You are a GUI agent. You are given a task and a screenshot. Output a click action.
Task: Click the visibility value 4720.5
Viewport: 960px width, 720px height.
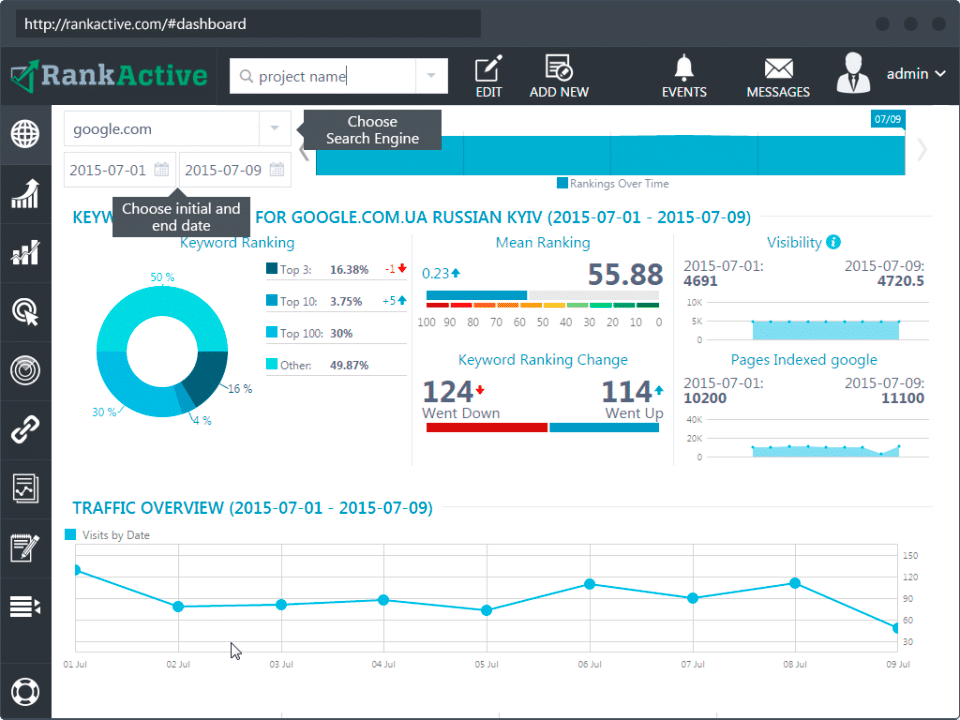coord(900,281)
